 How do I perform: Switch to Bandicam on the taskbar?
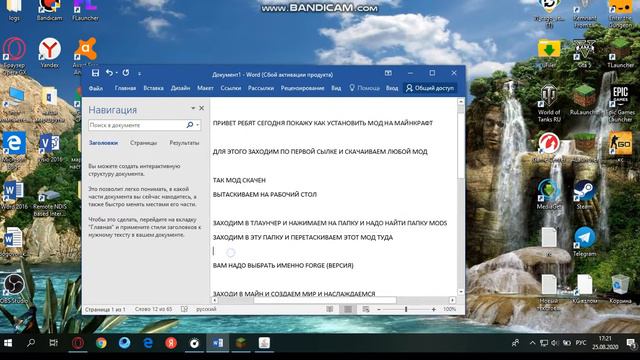pyautogui.click(x=194, y=343)
